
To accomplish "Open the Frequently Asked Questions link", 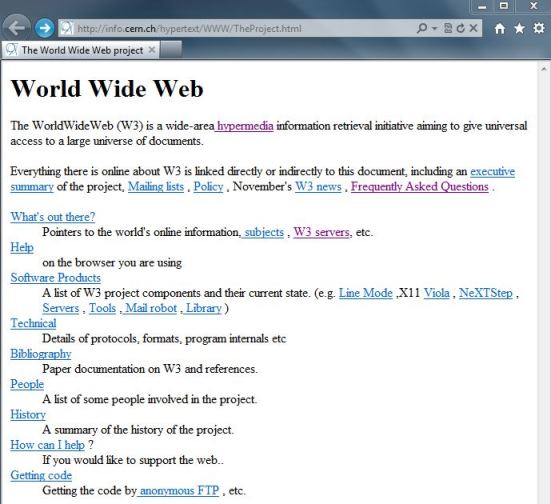I will click(420, 186).
